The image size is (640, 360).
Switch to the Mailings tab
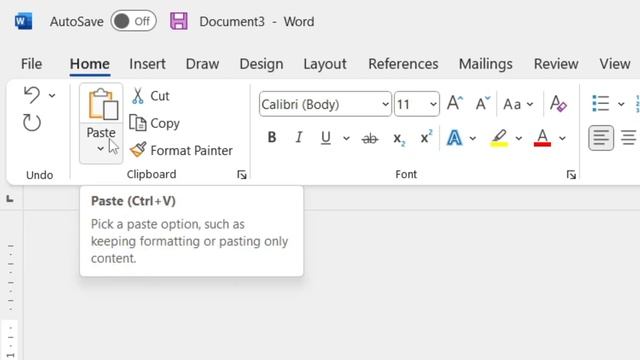click(x=486, y=64)
